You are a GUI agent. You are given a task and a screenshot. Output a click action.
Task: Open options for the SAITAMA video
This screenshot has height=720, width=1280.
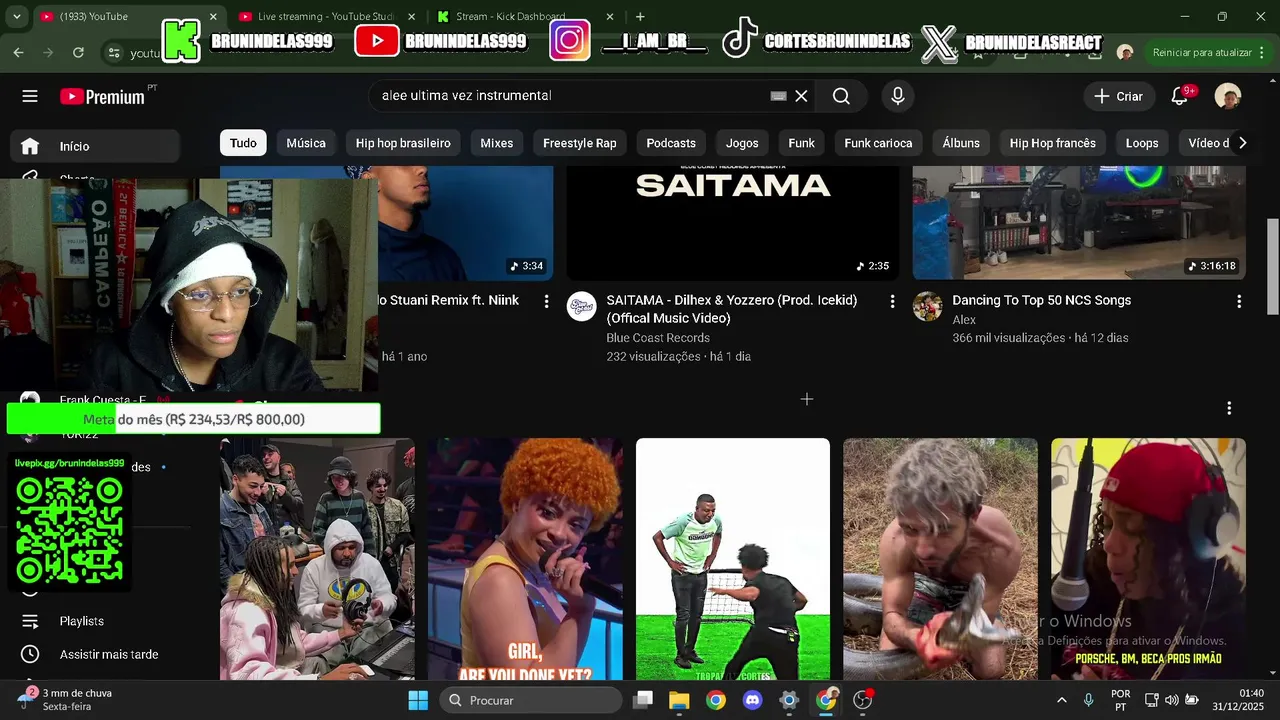tap(892, 301)
